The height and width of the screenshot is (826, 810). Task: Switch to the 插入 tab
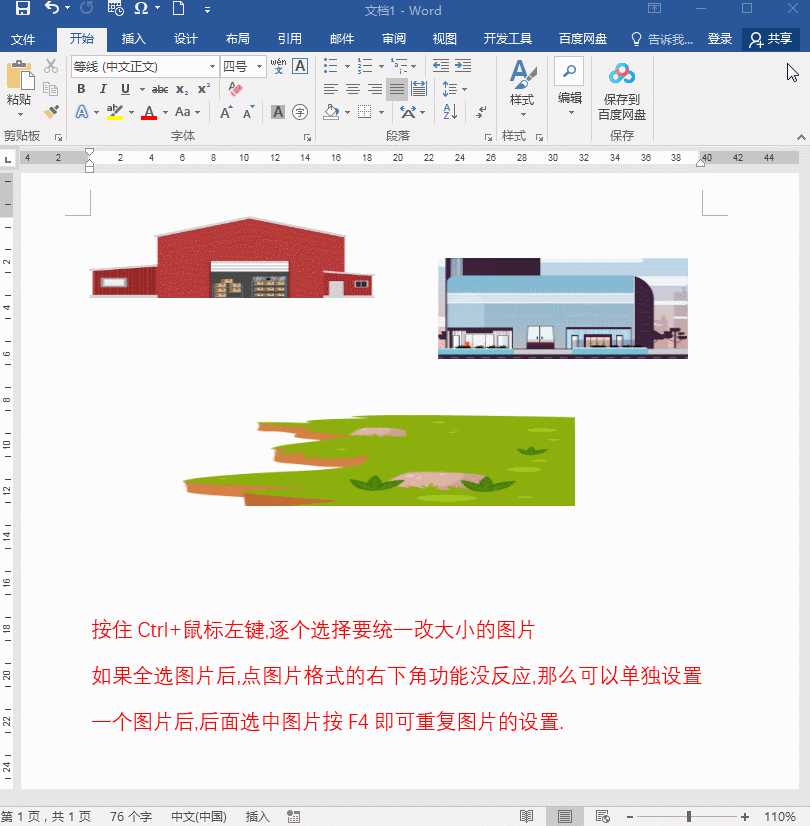click(133, 39)
